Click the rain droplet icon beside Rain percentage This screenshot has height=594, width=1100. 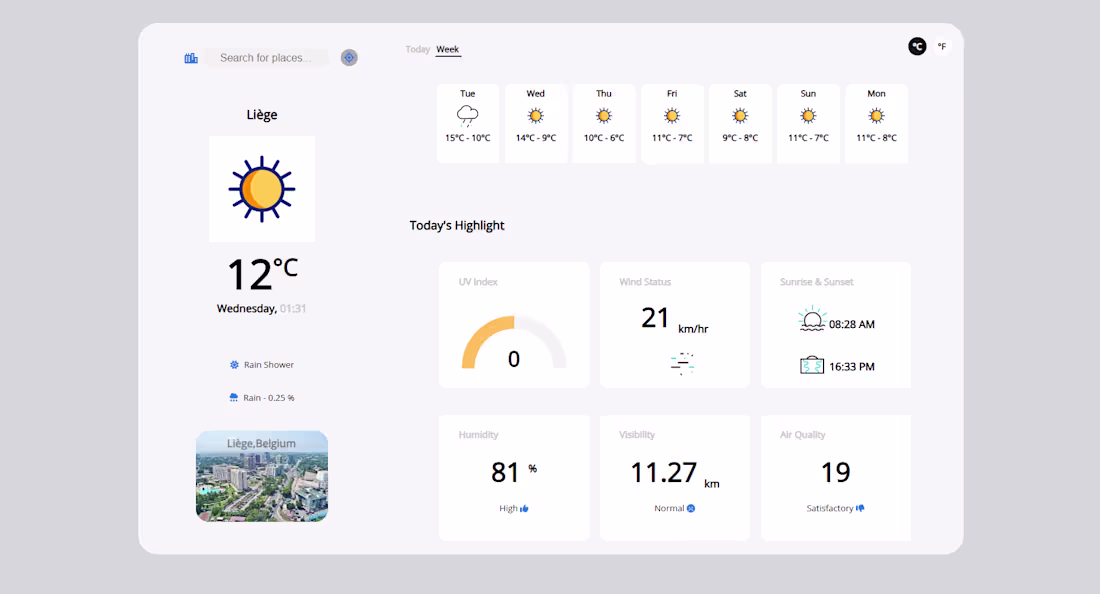[232, 397]
